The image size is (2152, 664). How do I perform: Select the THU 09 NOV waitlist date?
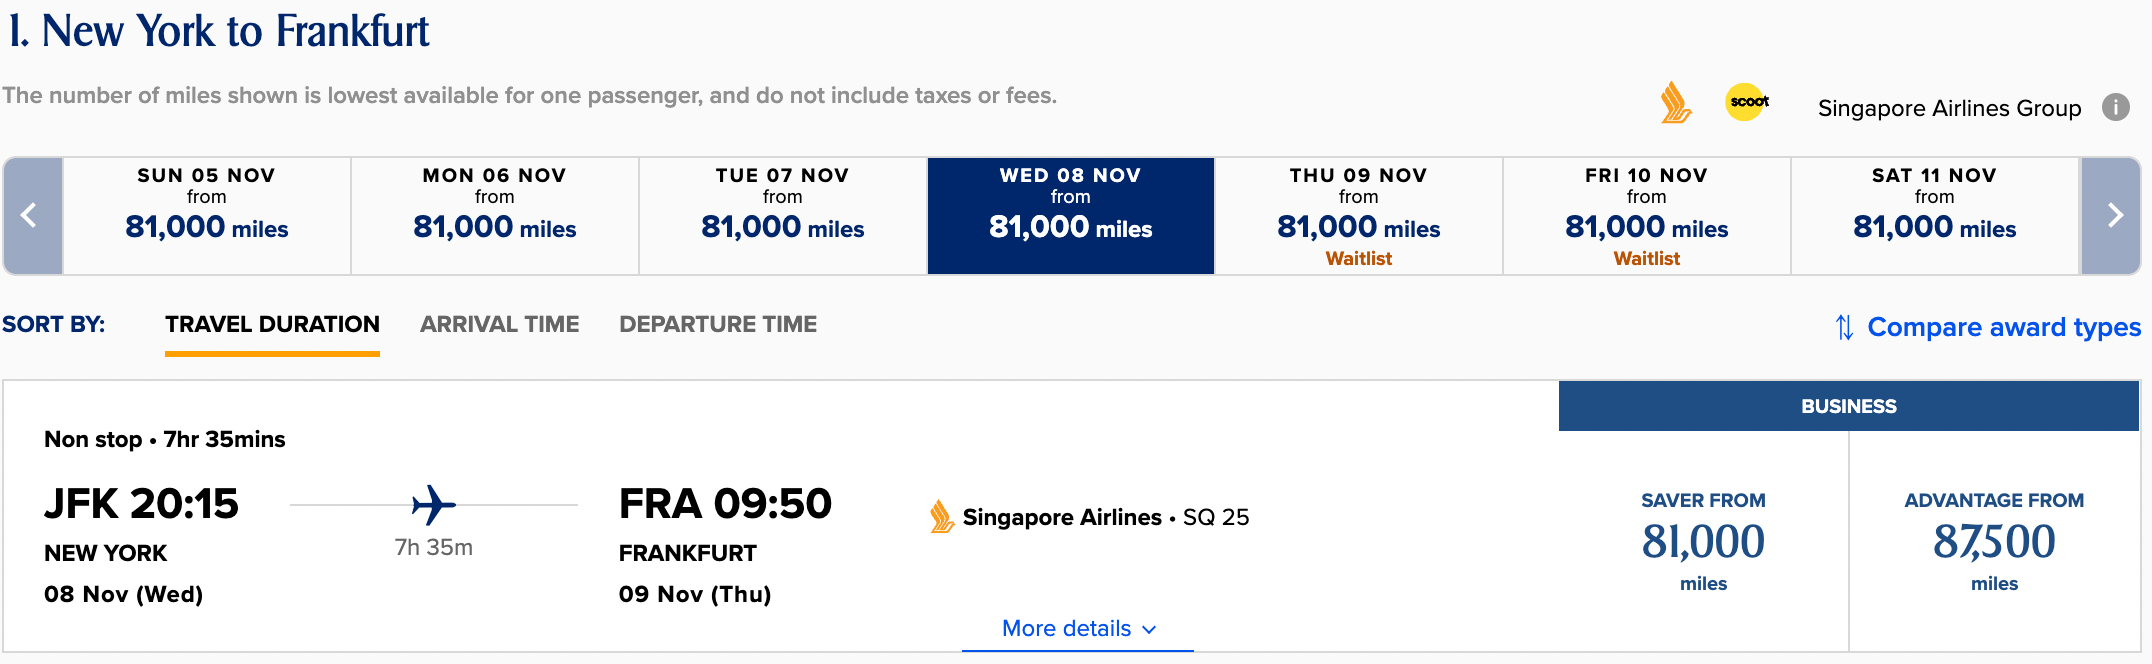pyautogui.click(x=1357, y=215)
